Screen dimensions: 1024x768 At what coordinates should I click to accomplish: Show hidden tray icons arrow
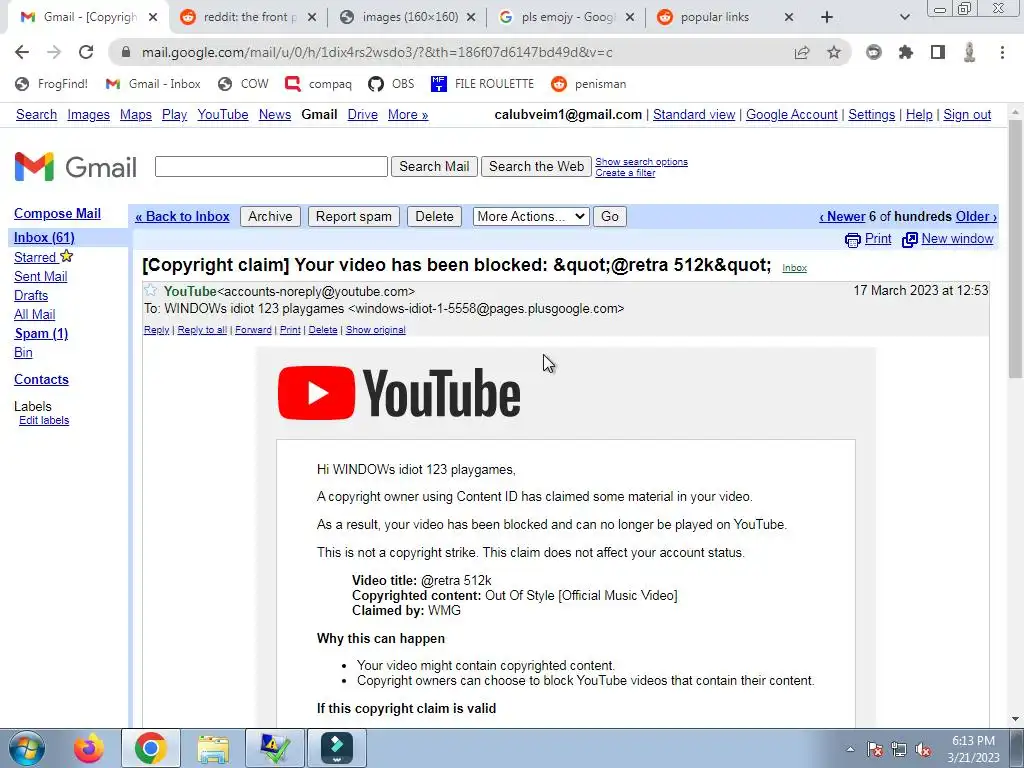pos(850,749)
